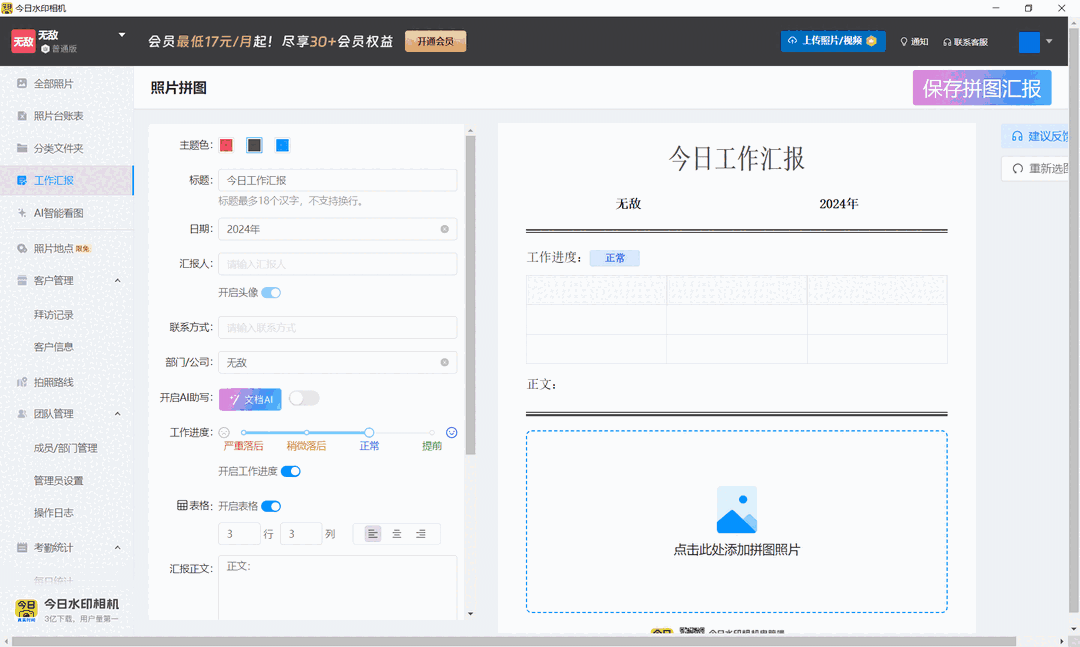Collapse the 团队管理 sidebar section

coord(117,414)
